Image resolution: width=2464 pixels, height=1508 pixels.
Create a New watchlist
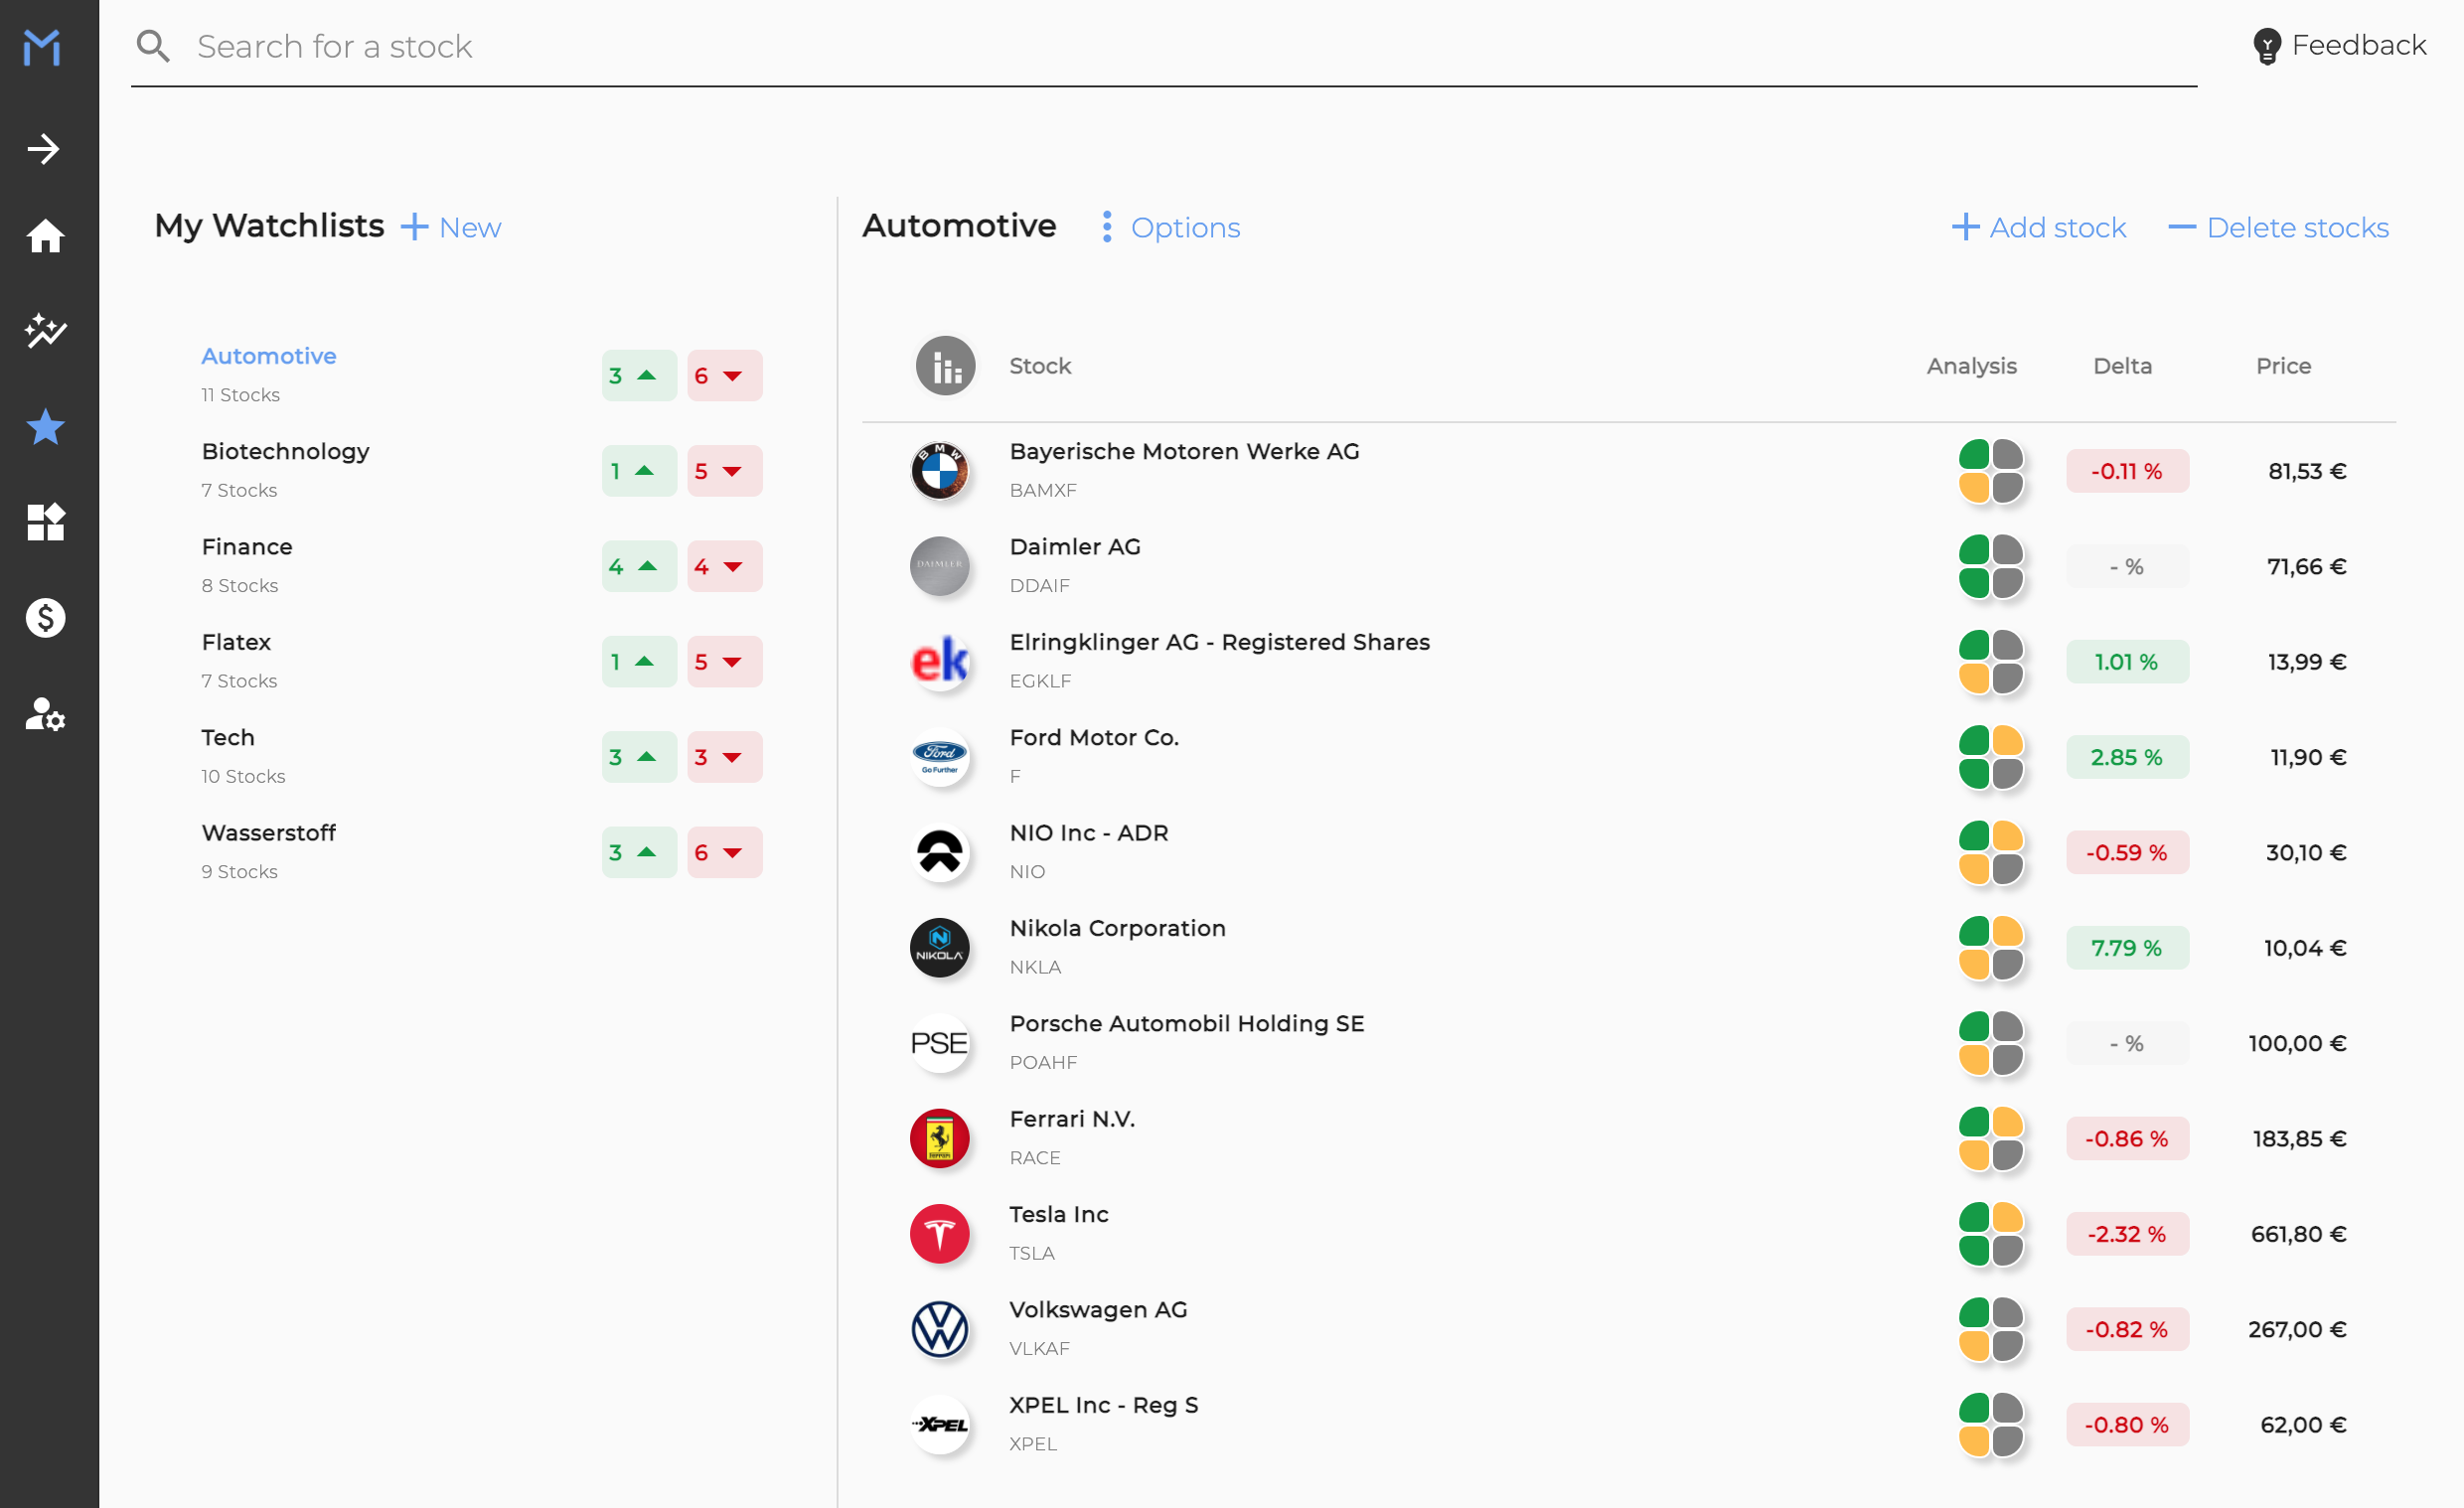tap(451, 227)
